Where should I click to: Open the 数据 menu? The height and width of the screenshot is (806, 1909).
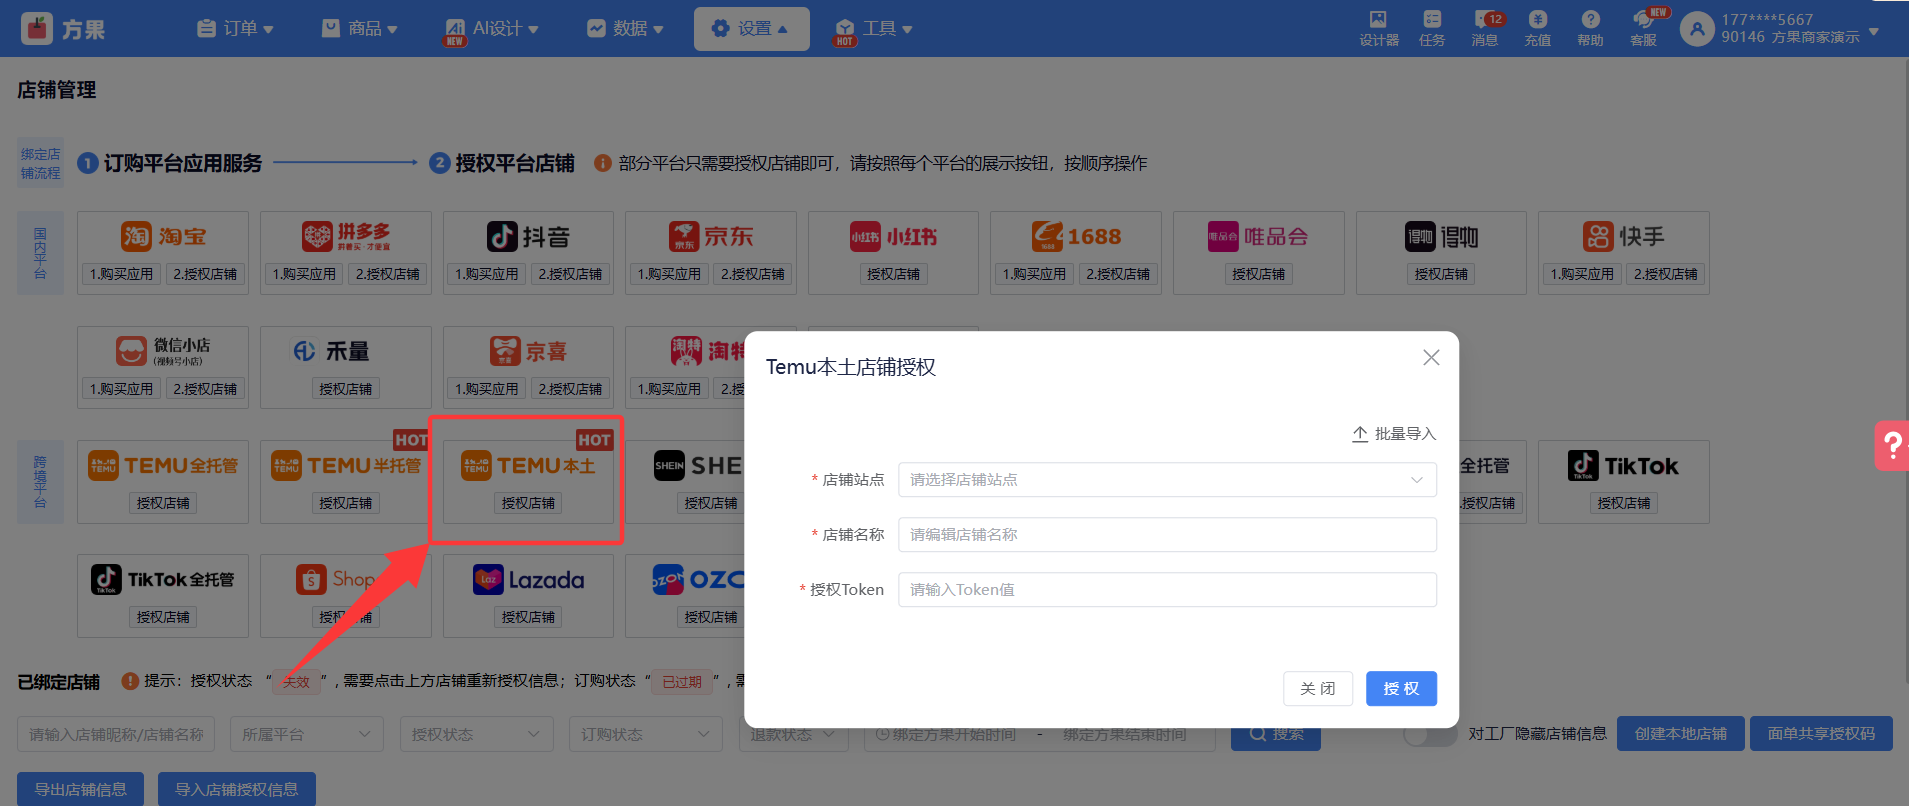[x=625, y=29]
